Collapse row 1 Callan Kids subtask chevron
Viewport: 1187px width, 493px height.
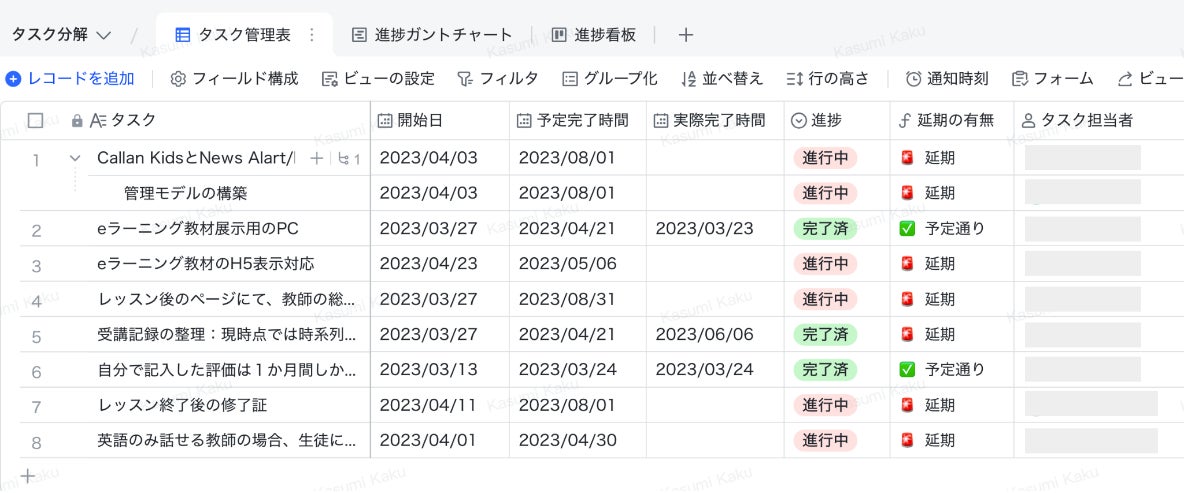(75, 158)
